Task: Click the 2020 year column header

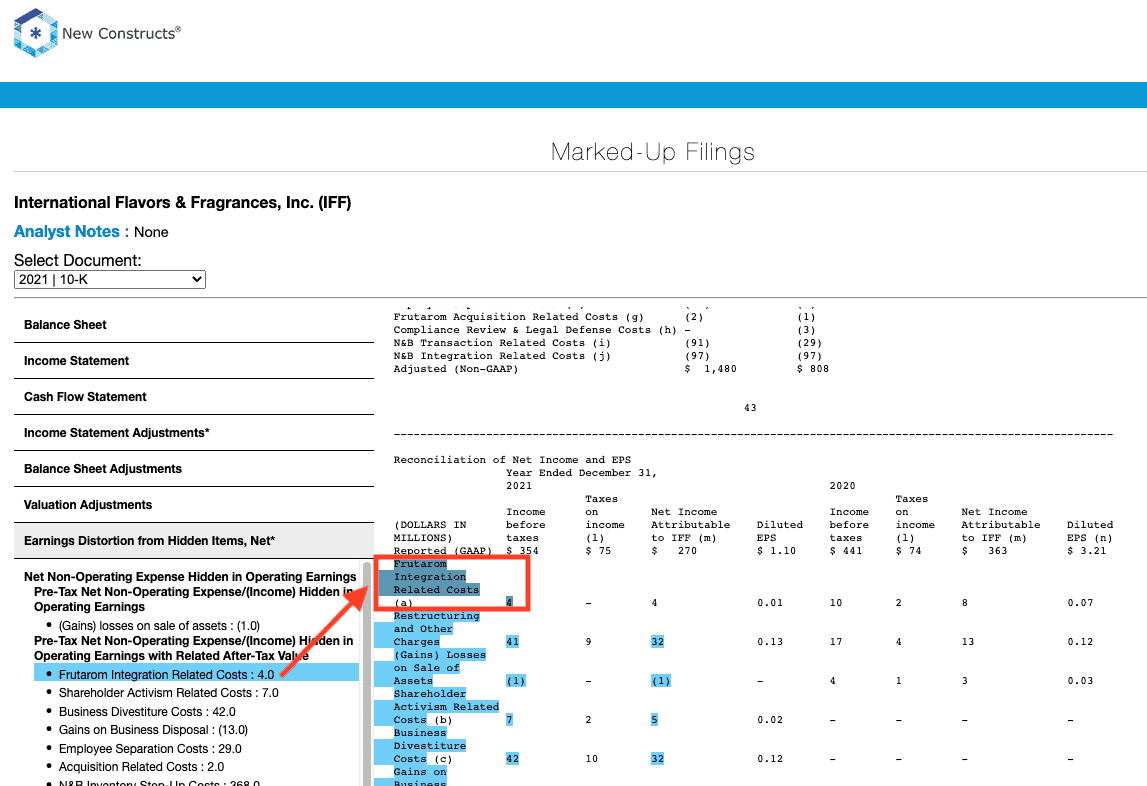Action: [x=842, y=486]
